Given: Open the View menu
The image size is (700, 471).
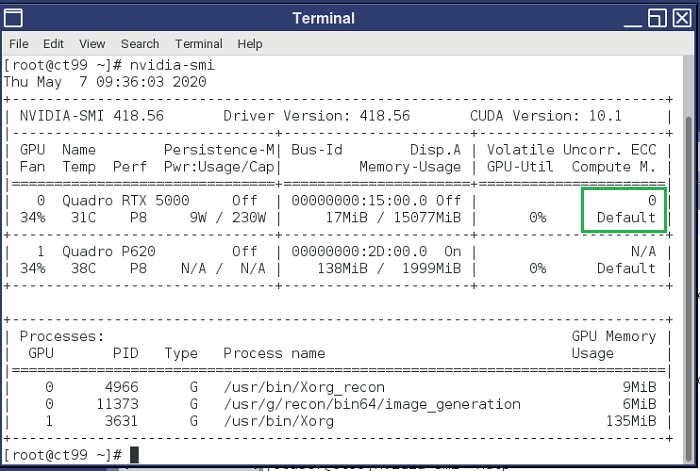Looking at the screenshot, I should (92, 44).
